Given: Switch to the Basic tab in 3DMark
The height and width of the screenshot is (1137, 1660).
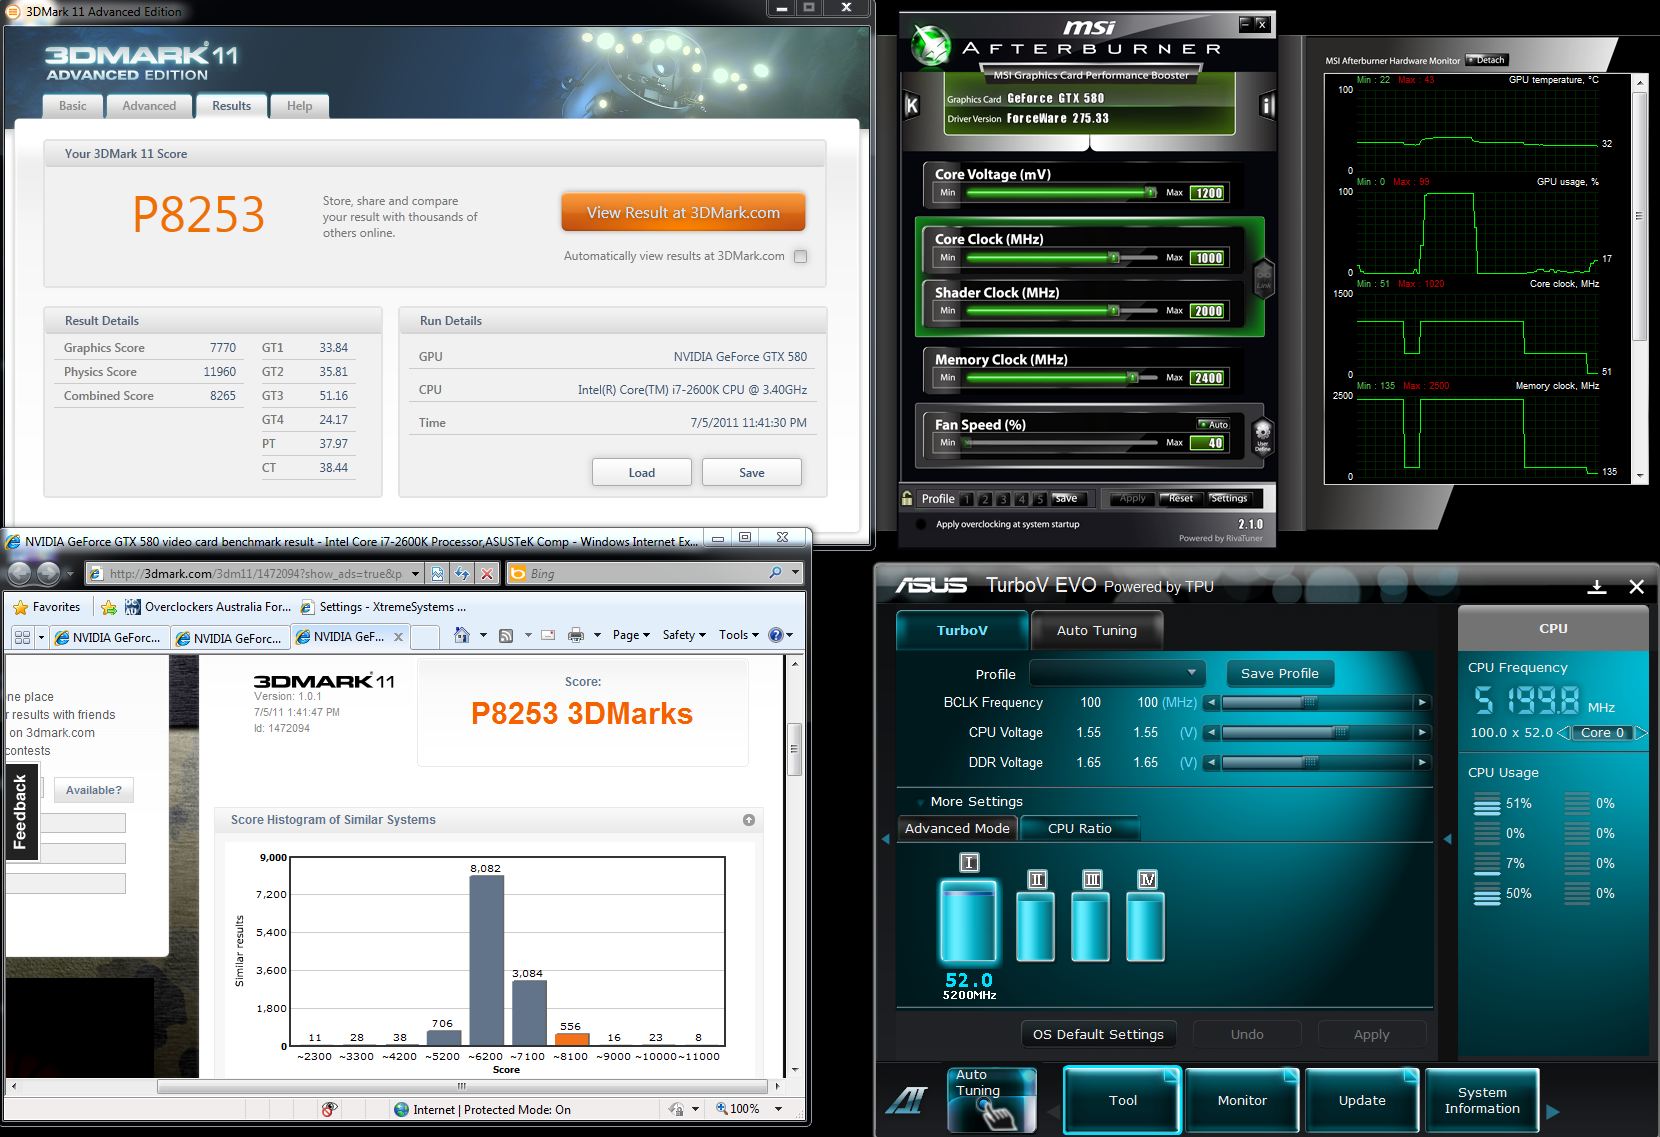Looking at the screenshot, I should tap(73, 106).
